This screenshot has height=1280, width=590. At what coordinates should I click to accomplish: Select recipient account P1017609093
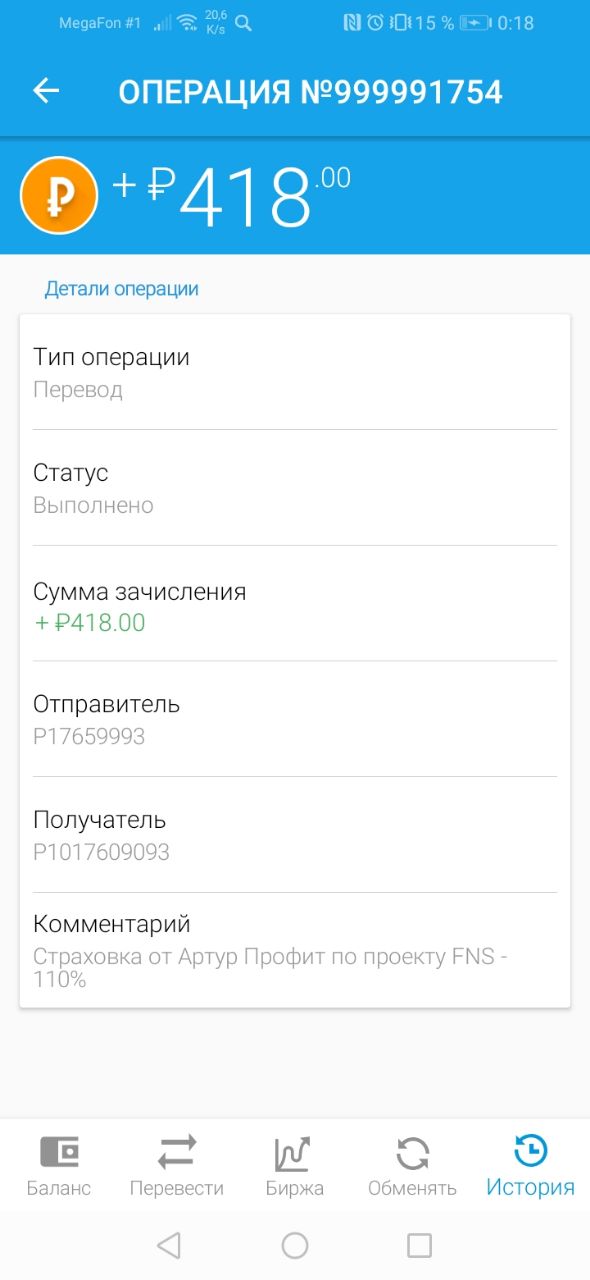click(101, 853)
